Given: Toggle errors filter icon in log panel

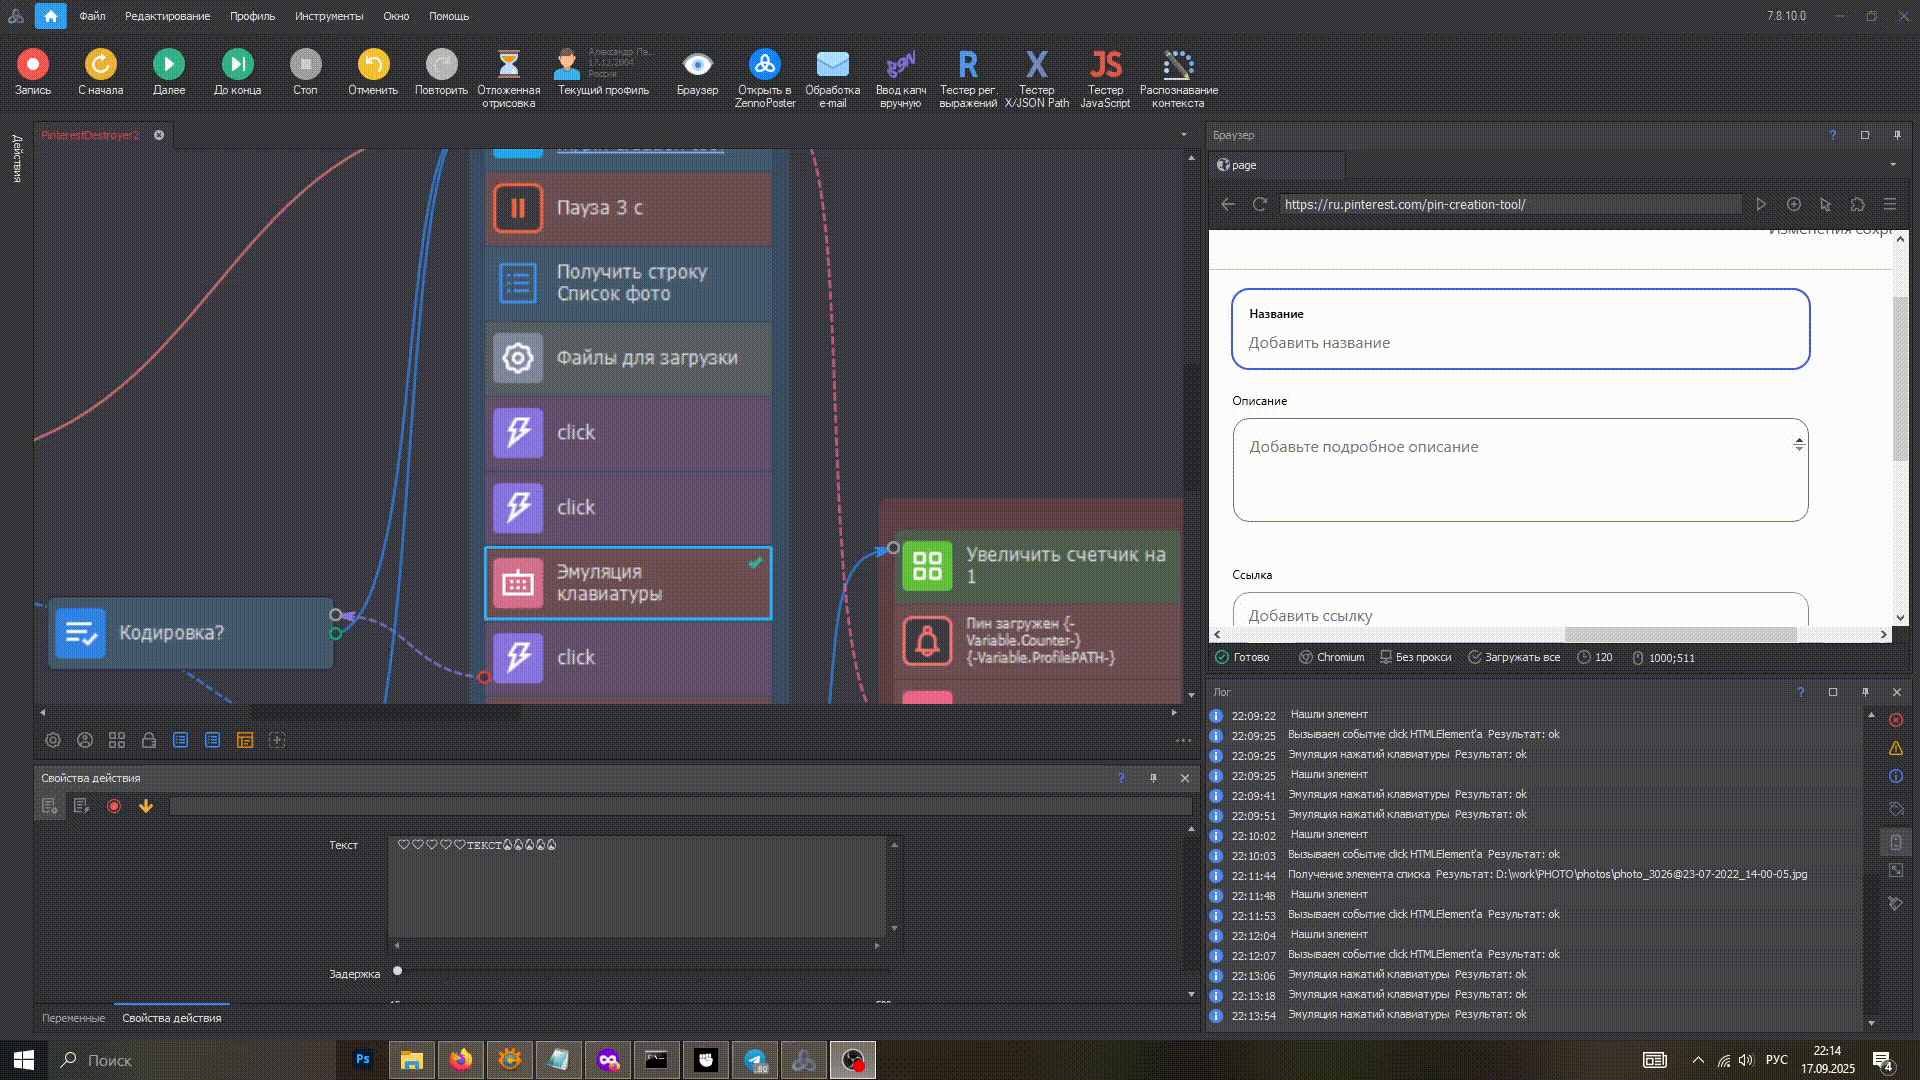Looking at the screenshot, I should pos(1895,720).
